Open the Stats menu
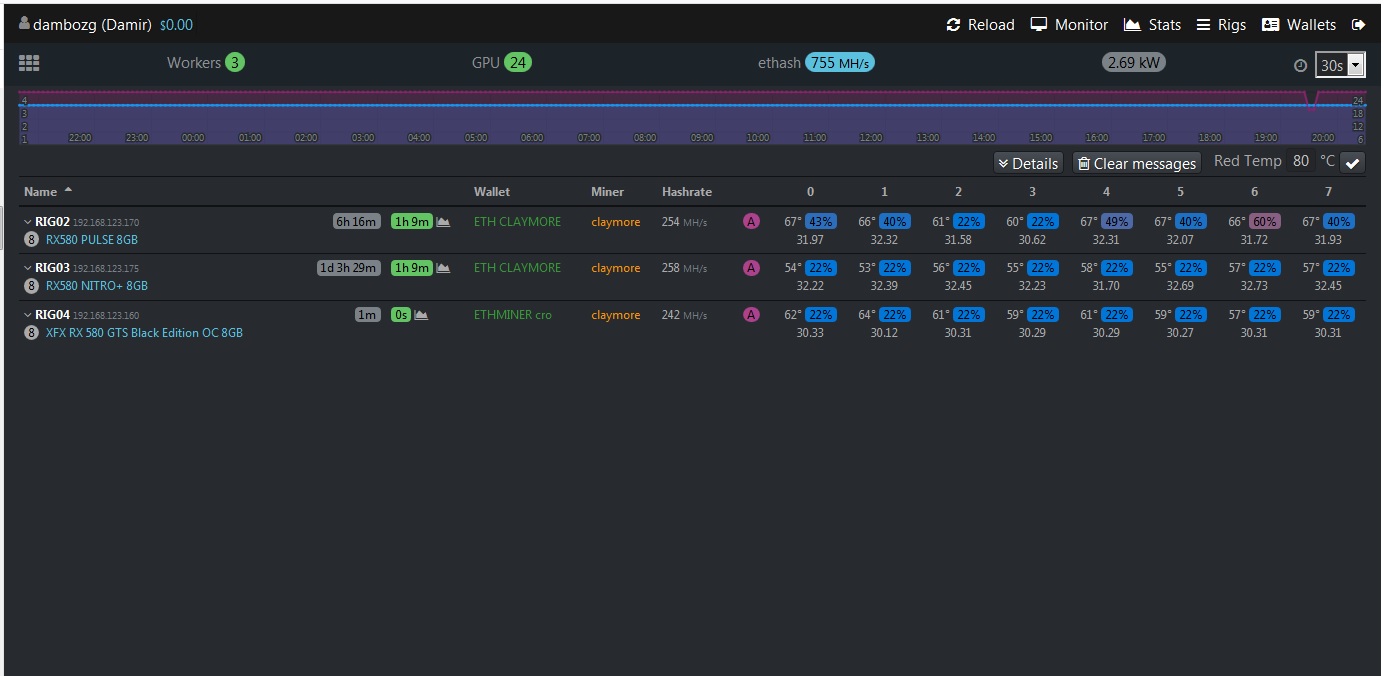The height and width of the screenshot is (676, 1384). pos(1152,25)
